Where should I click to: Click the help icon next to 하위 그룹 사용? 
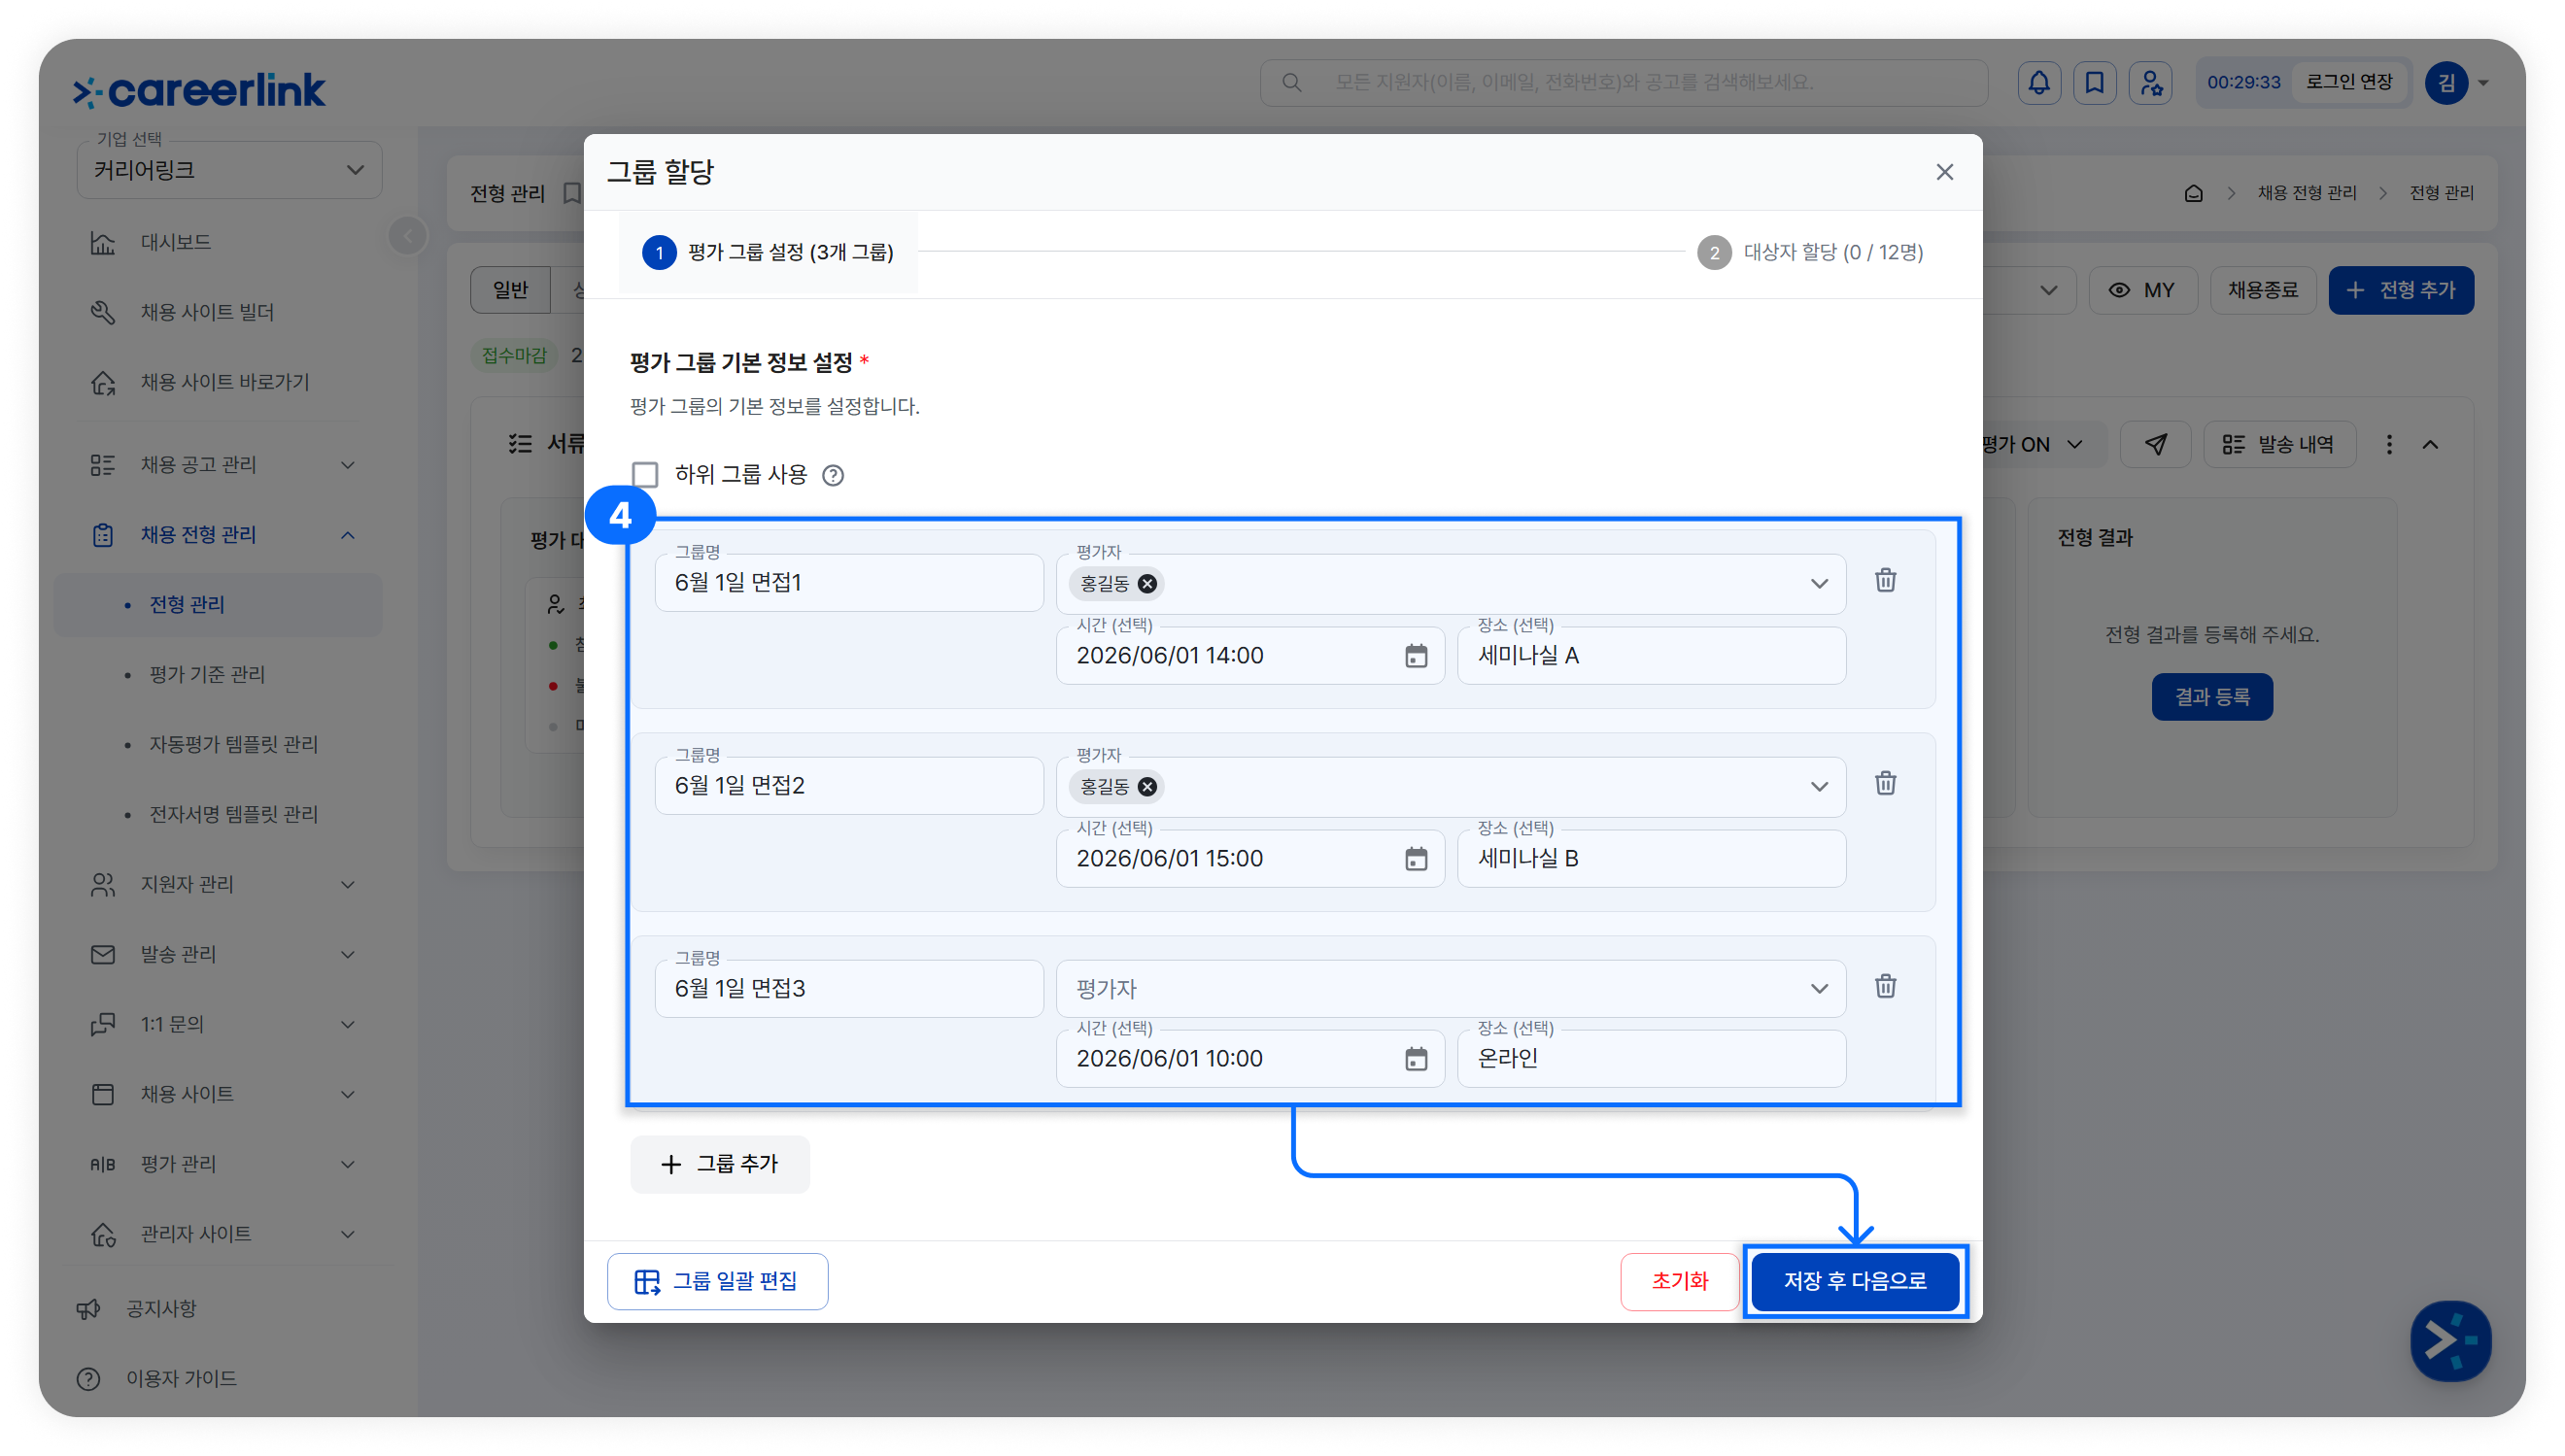click(833, 475)
